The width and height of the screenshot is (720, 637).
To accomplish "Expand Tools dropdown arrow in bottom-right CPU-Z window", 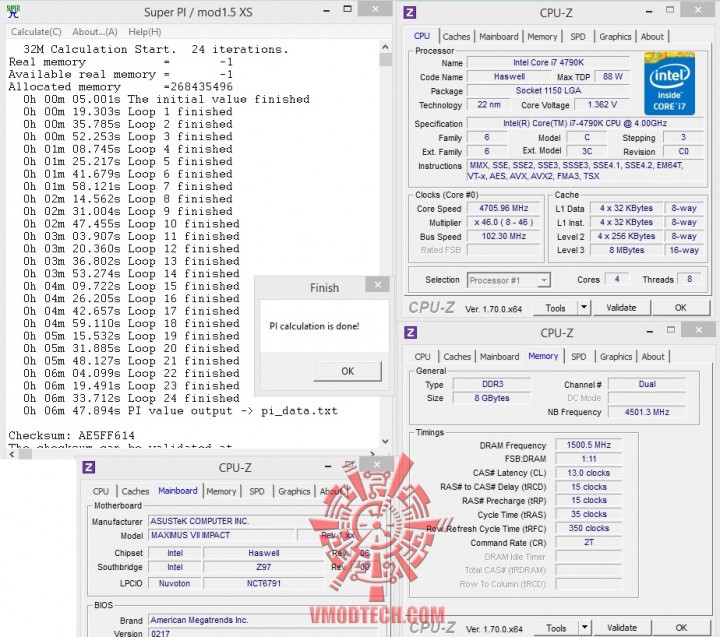I will coord(585,628).
